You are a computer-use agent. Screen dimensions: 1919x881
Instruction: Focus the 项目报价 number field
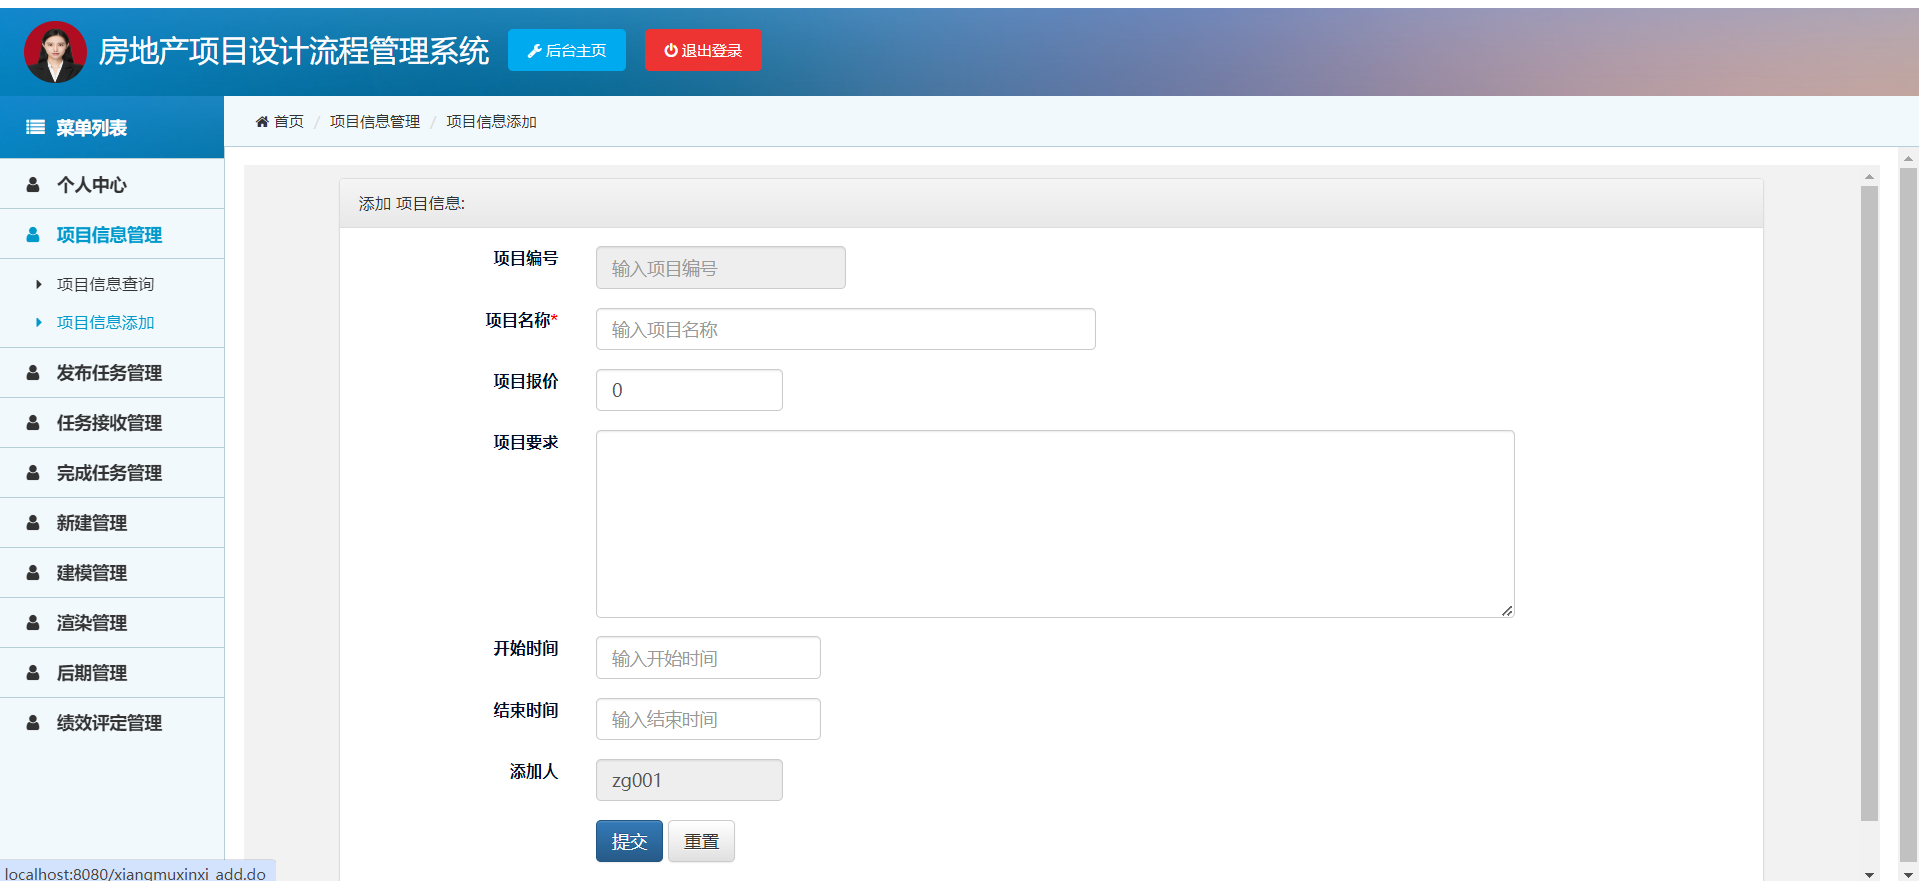tap(689, 390)
